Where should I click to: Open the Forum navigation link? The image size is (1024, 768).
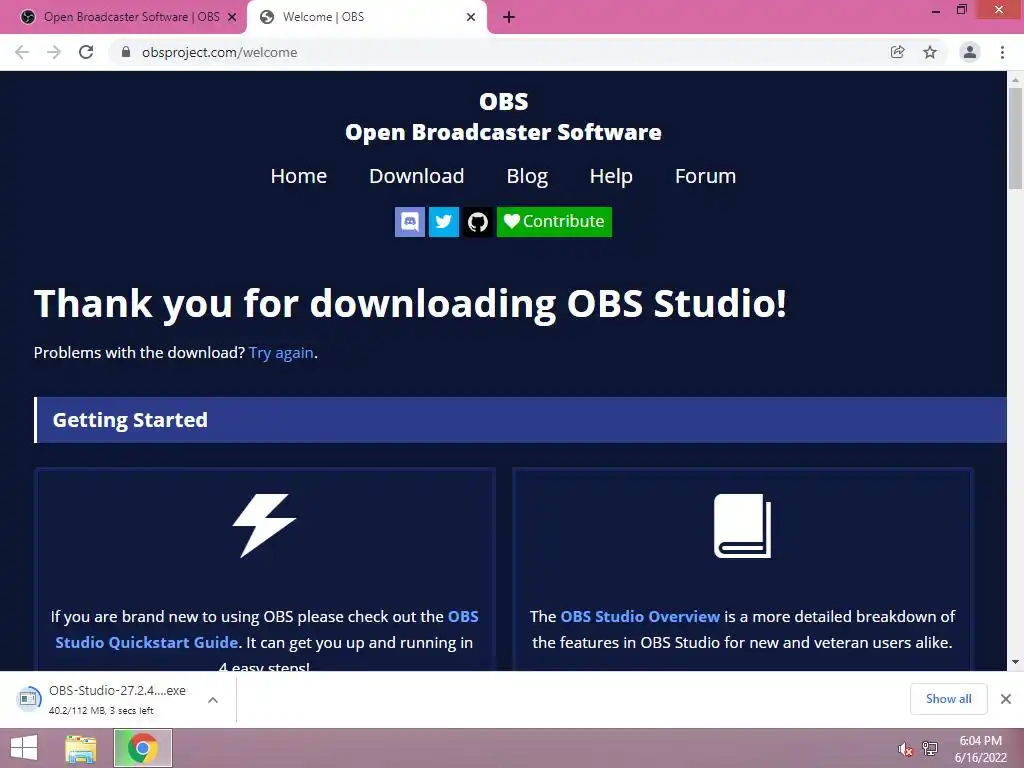(x=705, y=176)
